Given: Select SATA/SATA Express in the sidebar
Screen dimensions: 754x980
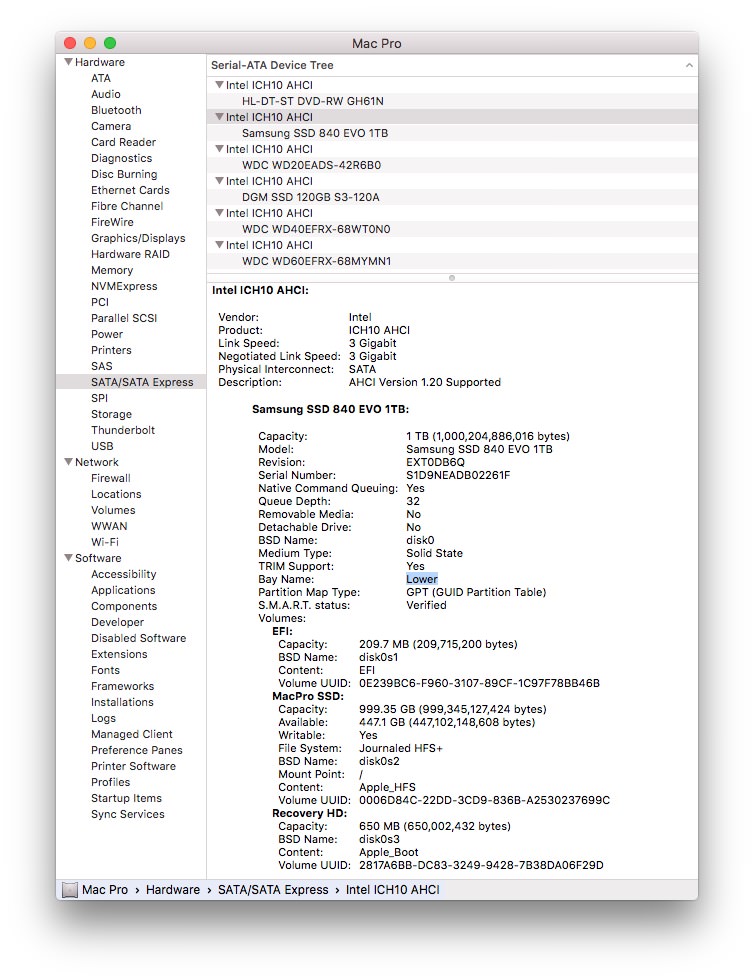Looking at the screenshot, I should [131, 382].
